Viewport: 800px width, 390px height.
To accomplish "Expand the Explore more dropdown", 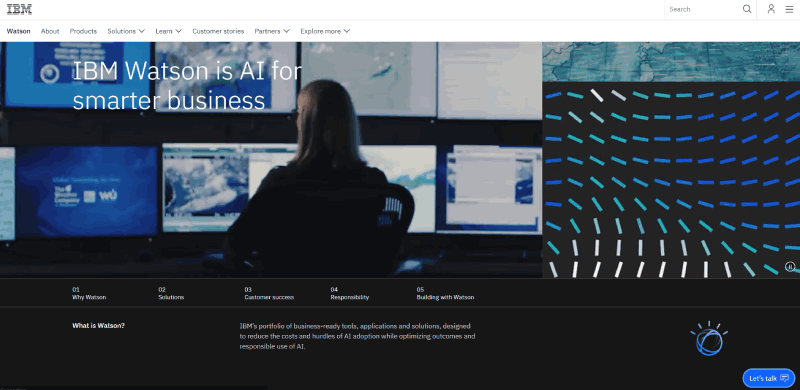I will click(x=325, y=31).
